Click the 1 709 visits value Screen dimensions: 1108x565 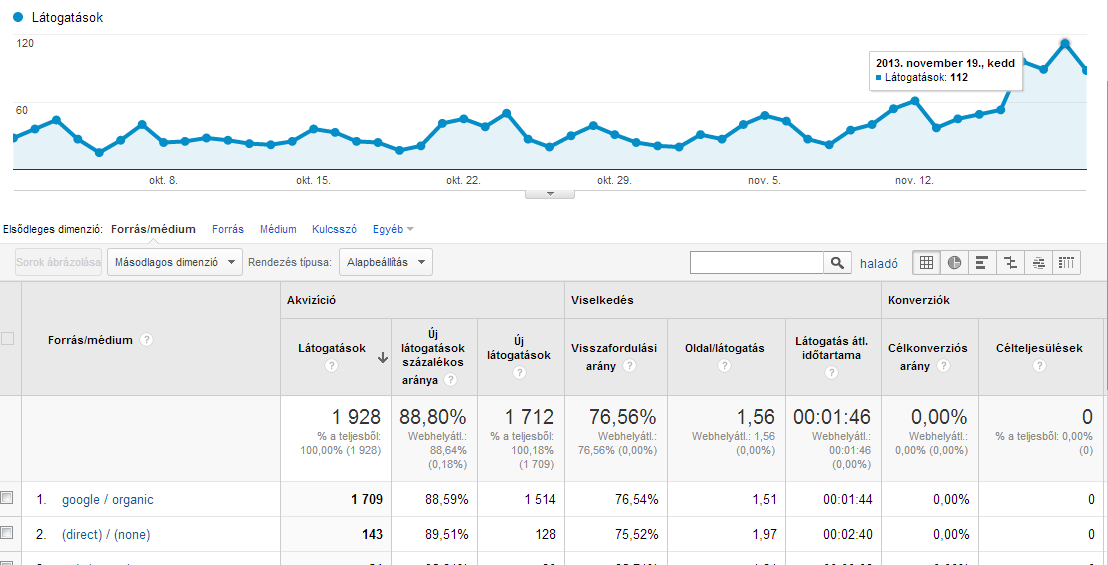[367, 499]
